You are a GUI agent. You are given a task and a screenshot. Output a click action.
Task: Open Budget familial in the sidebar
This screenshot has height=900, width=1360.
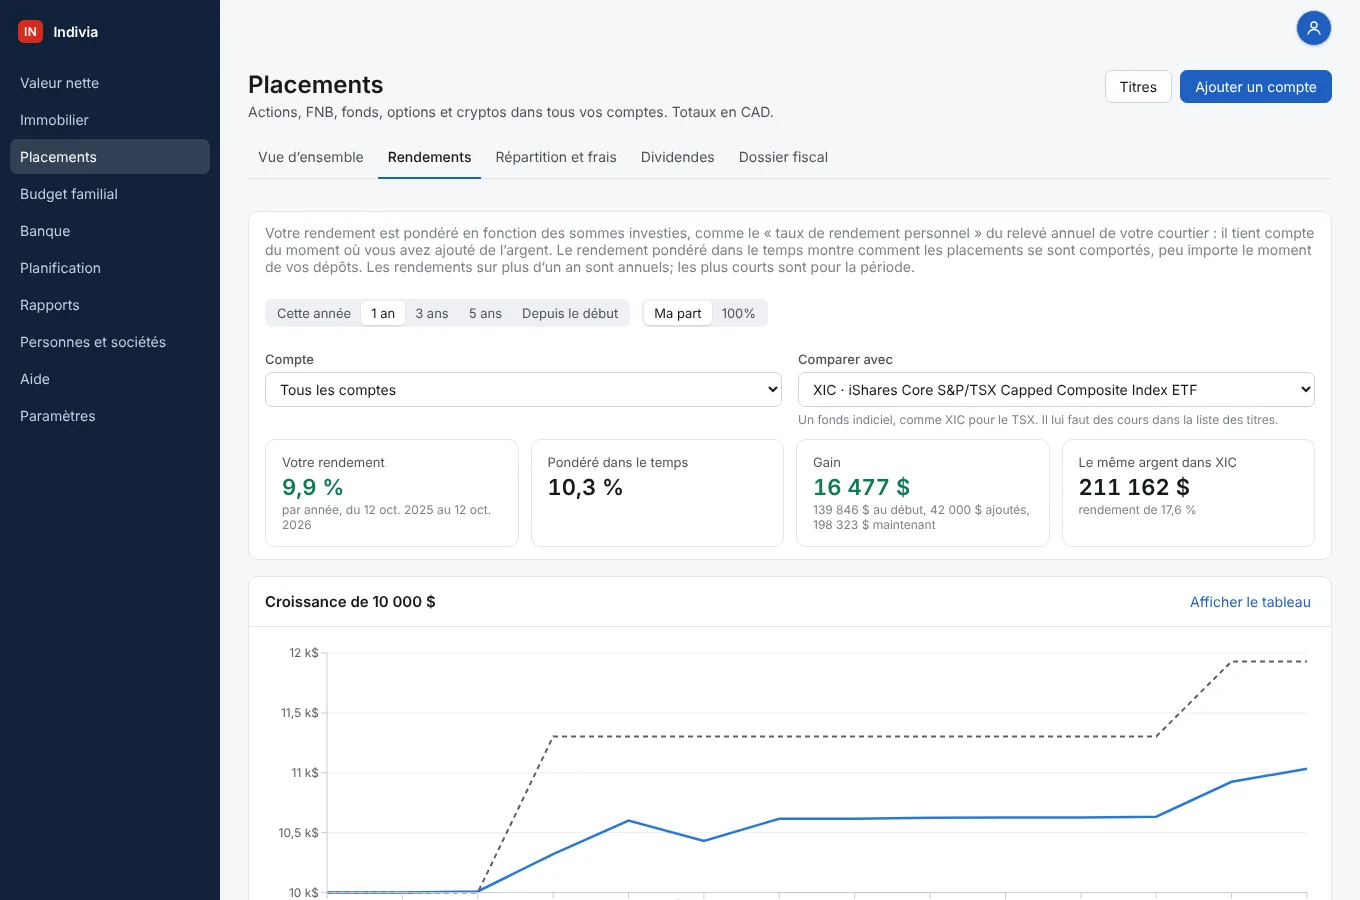pos(110,194)
